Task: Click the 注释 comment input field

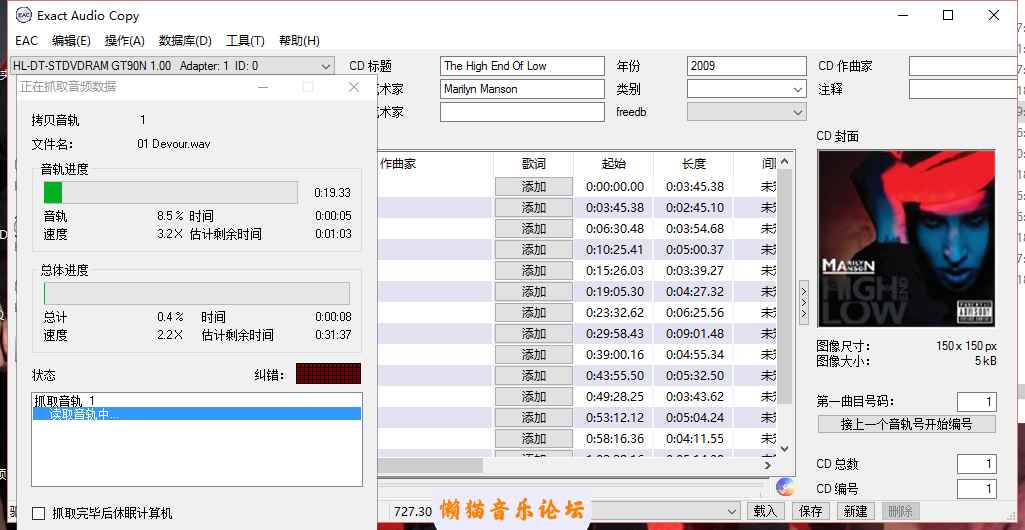Action: tap(962, 89)
